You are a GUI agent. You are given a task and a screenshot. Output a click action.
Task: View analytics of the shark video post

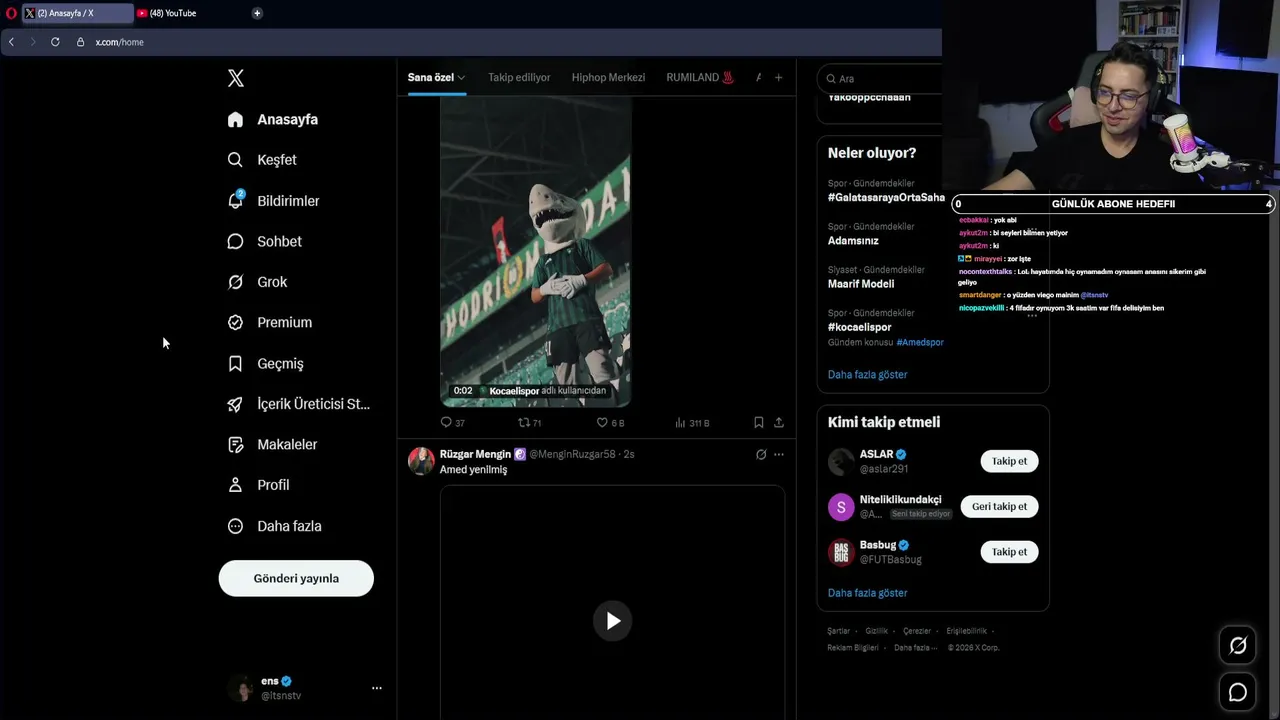(x=692, y=422)
